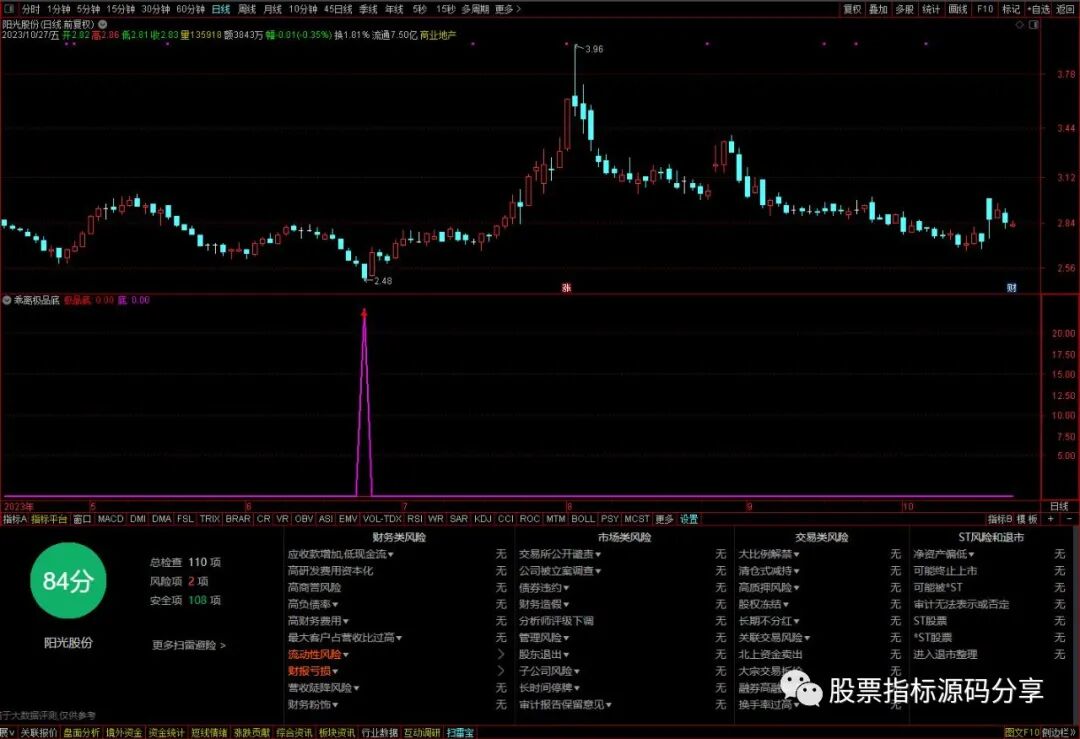The image size is (1080, 739).
Task: Select the 日线 daily period
Action: point(220,9)
